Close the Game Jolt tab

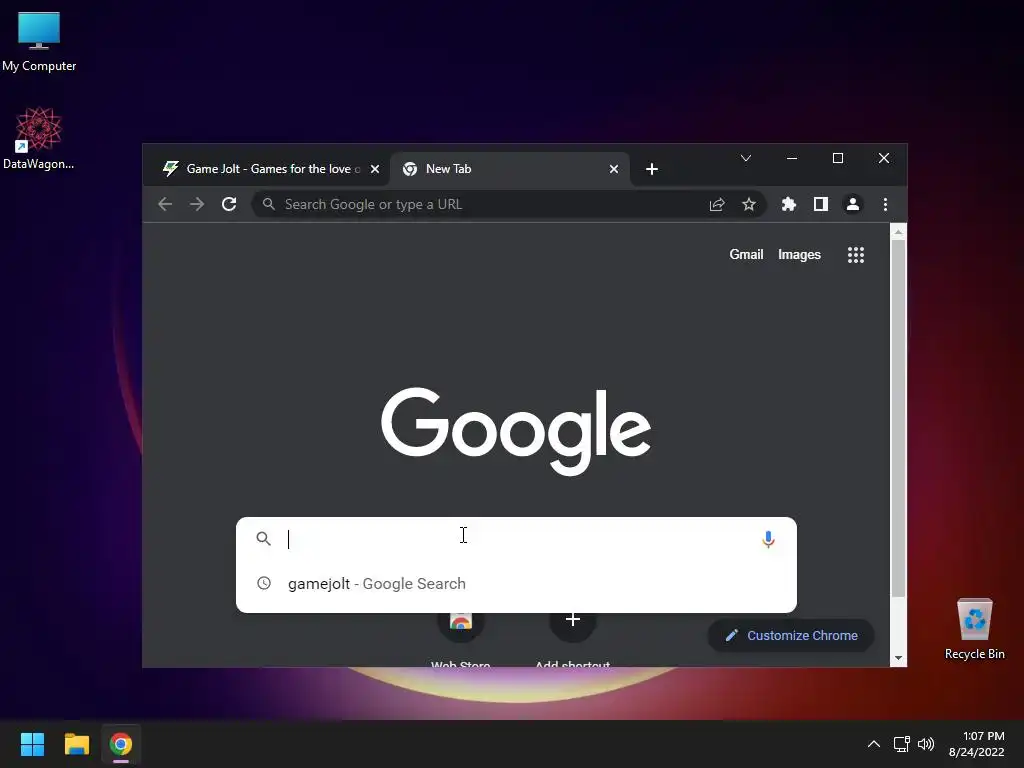[x=375, y=169]
